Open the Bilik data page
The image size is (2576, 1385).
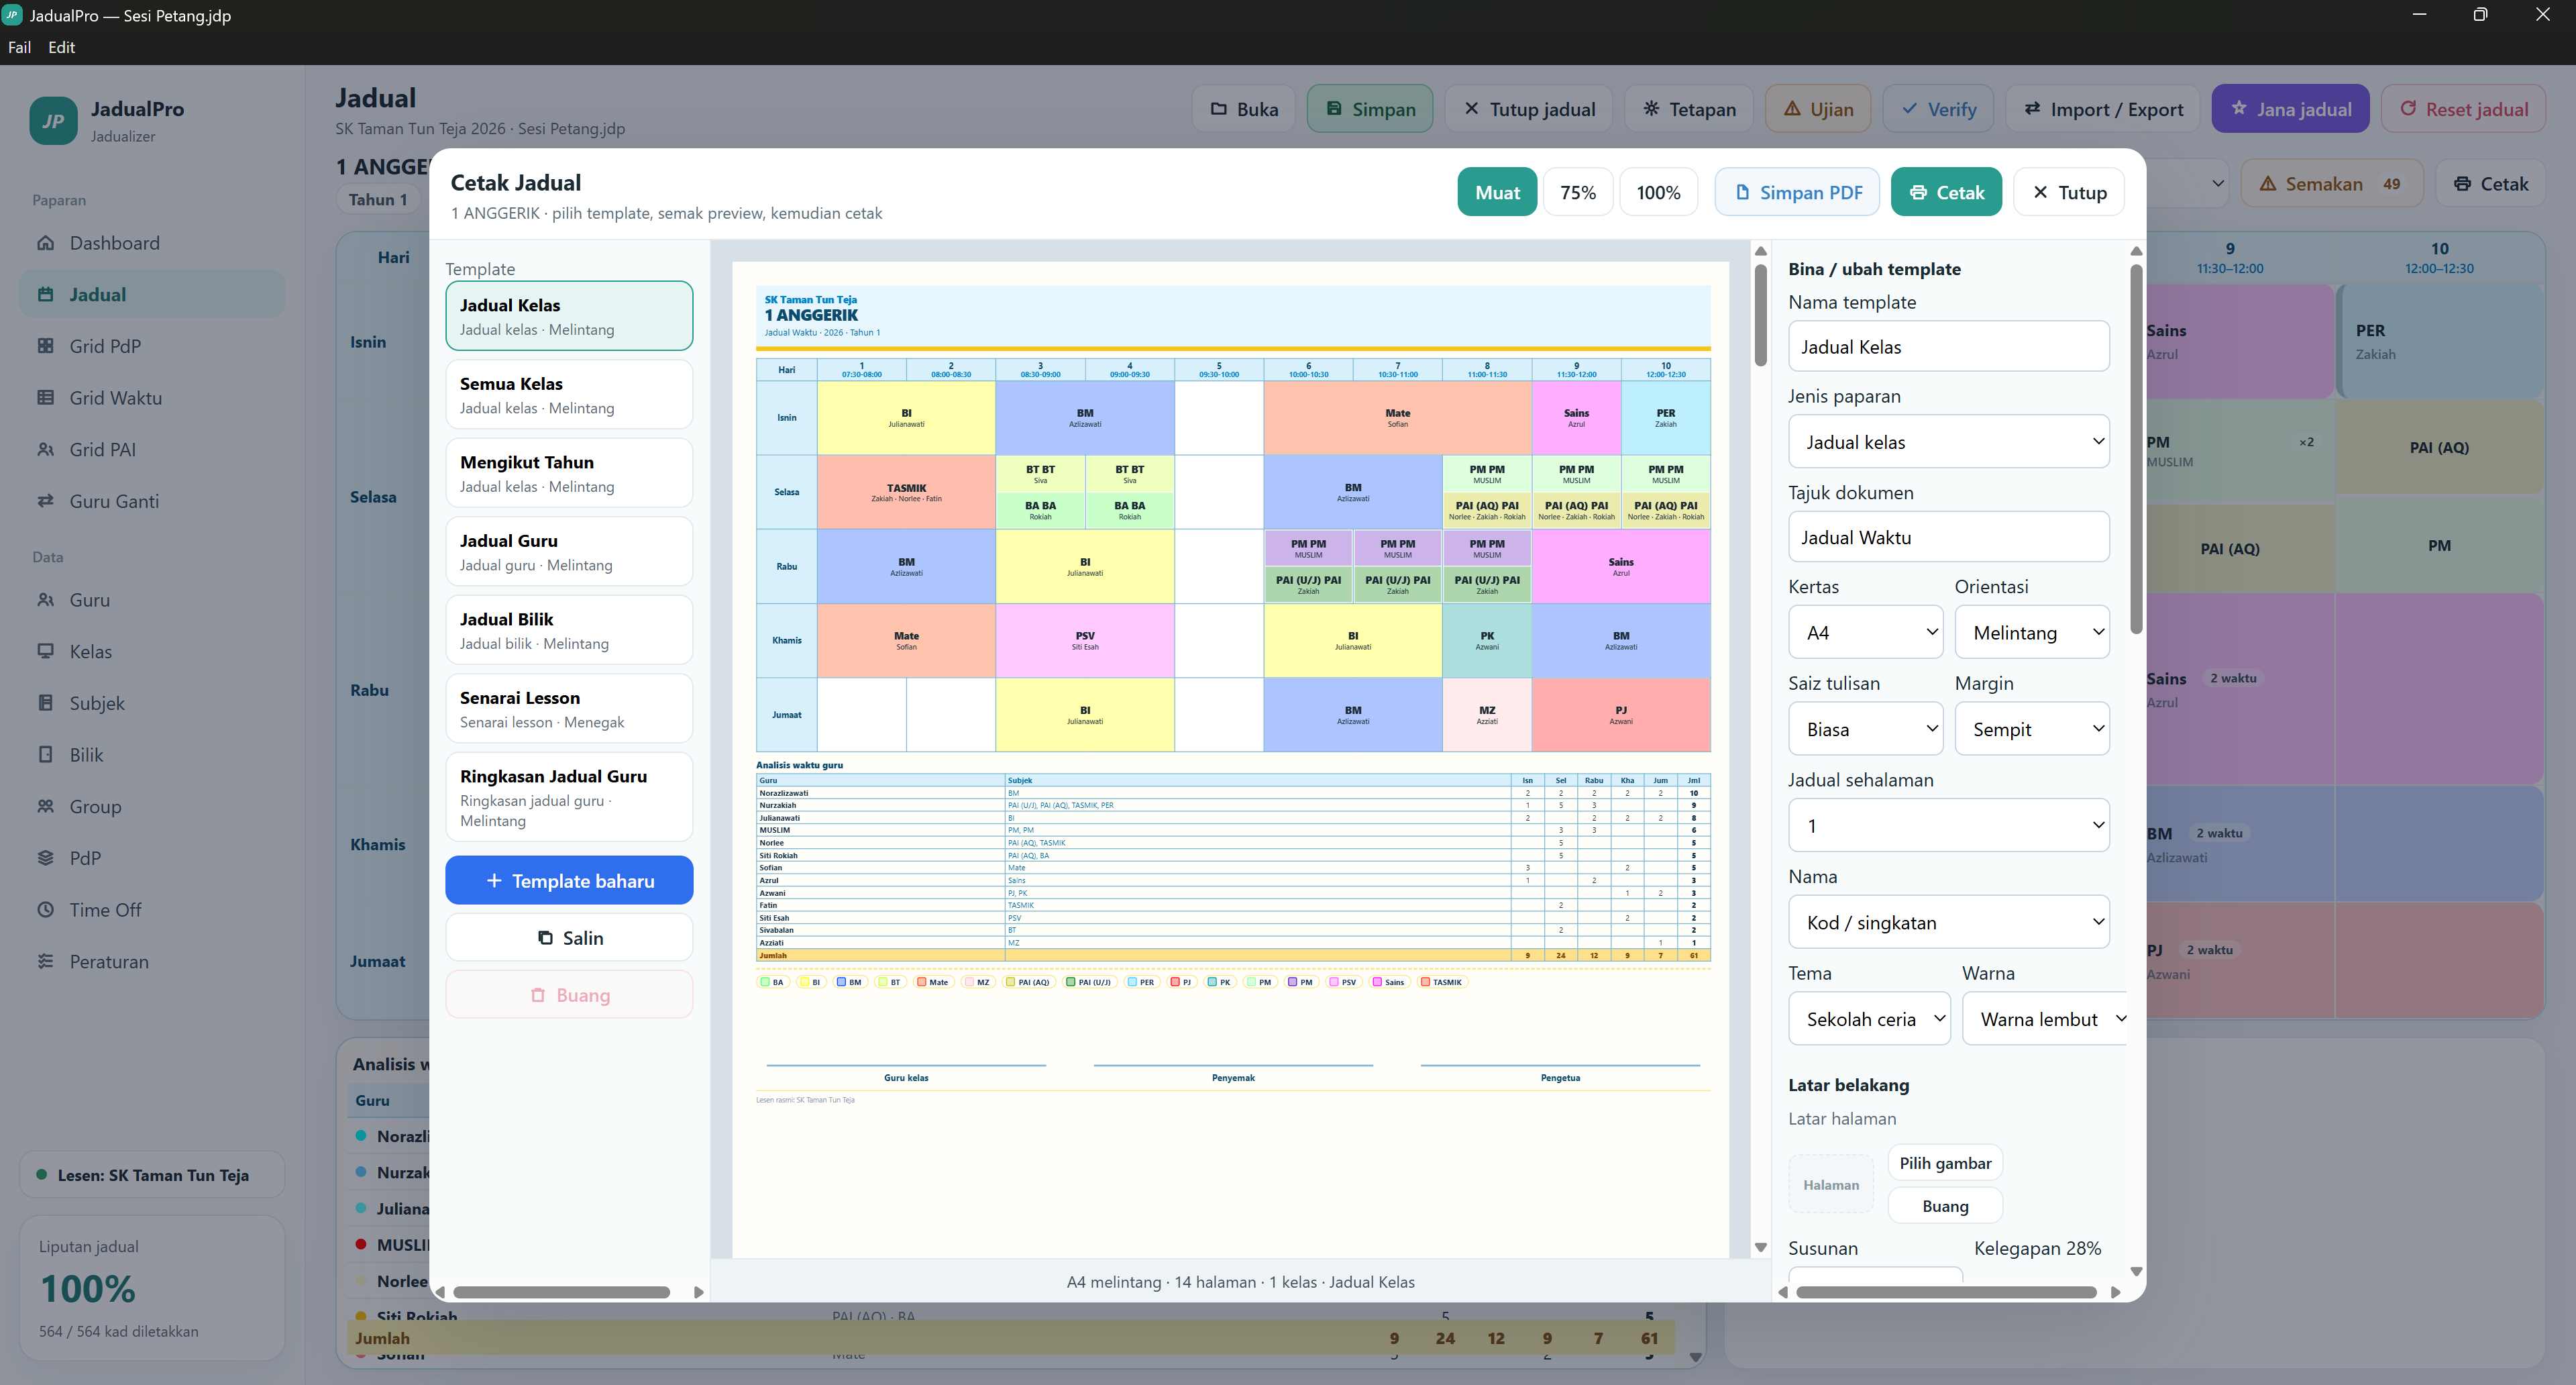152,755
